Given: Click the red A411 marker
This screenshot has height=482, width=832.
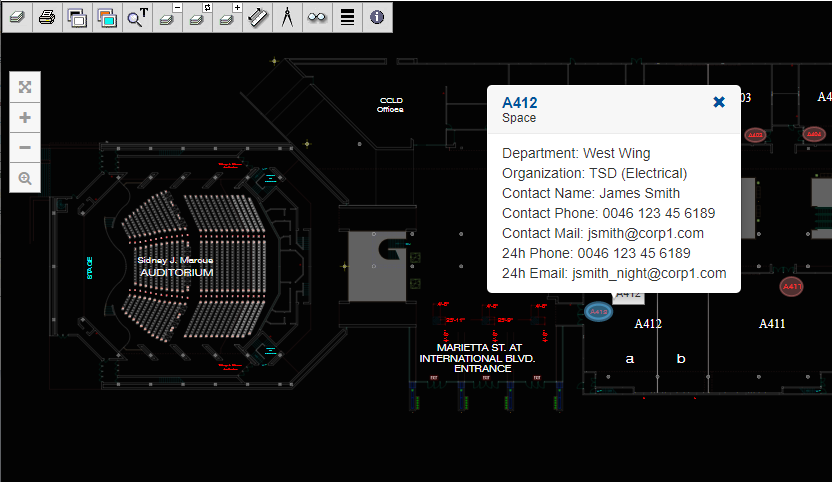Looking at the screenshot, I should [x=791, y=287].
